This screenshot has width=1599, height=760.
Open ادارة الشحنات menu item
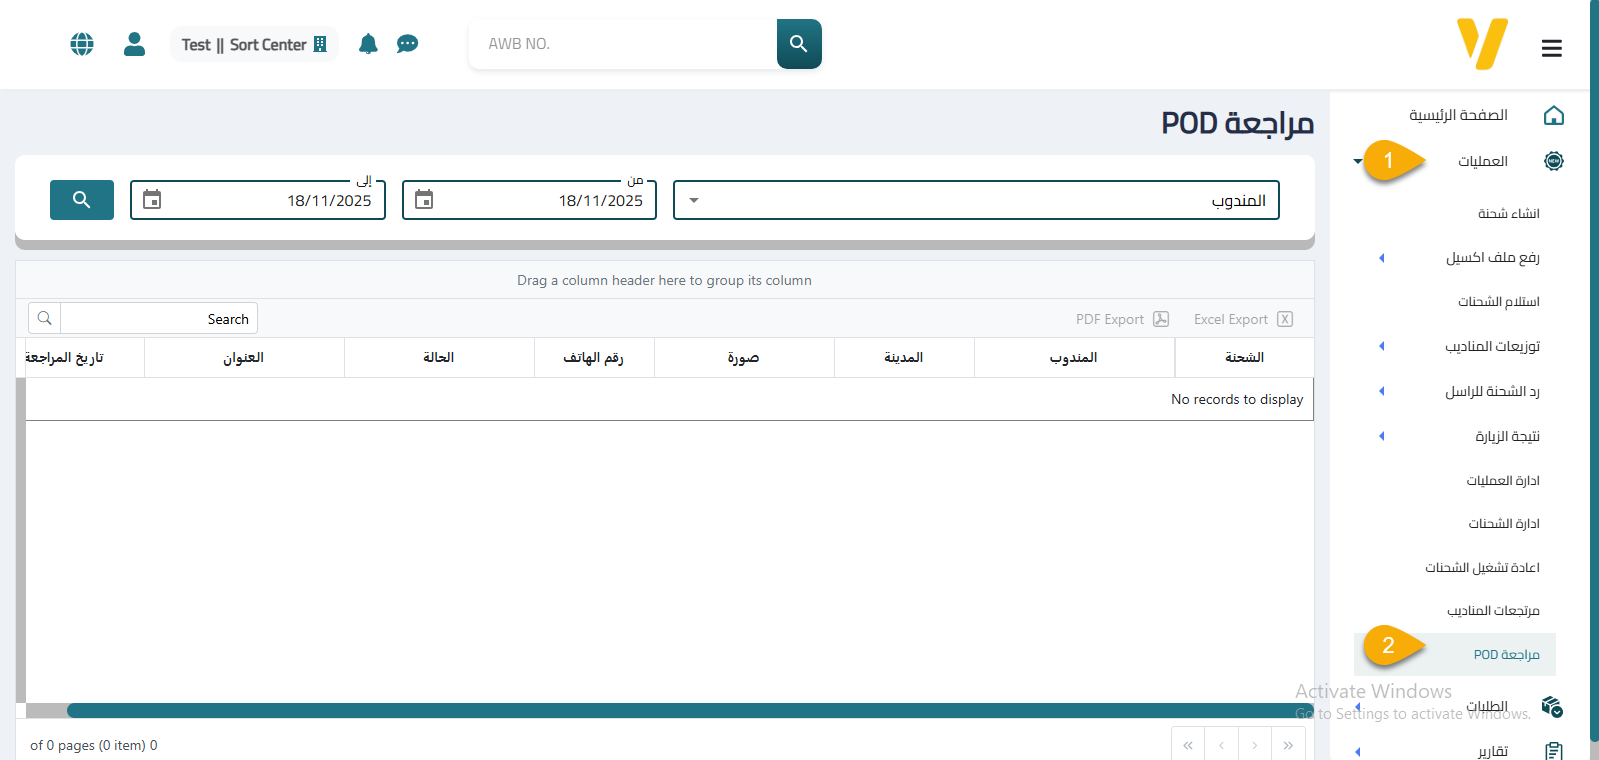pos(1504,523)
